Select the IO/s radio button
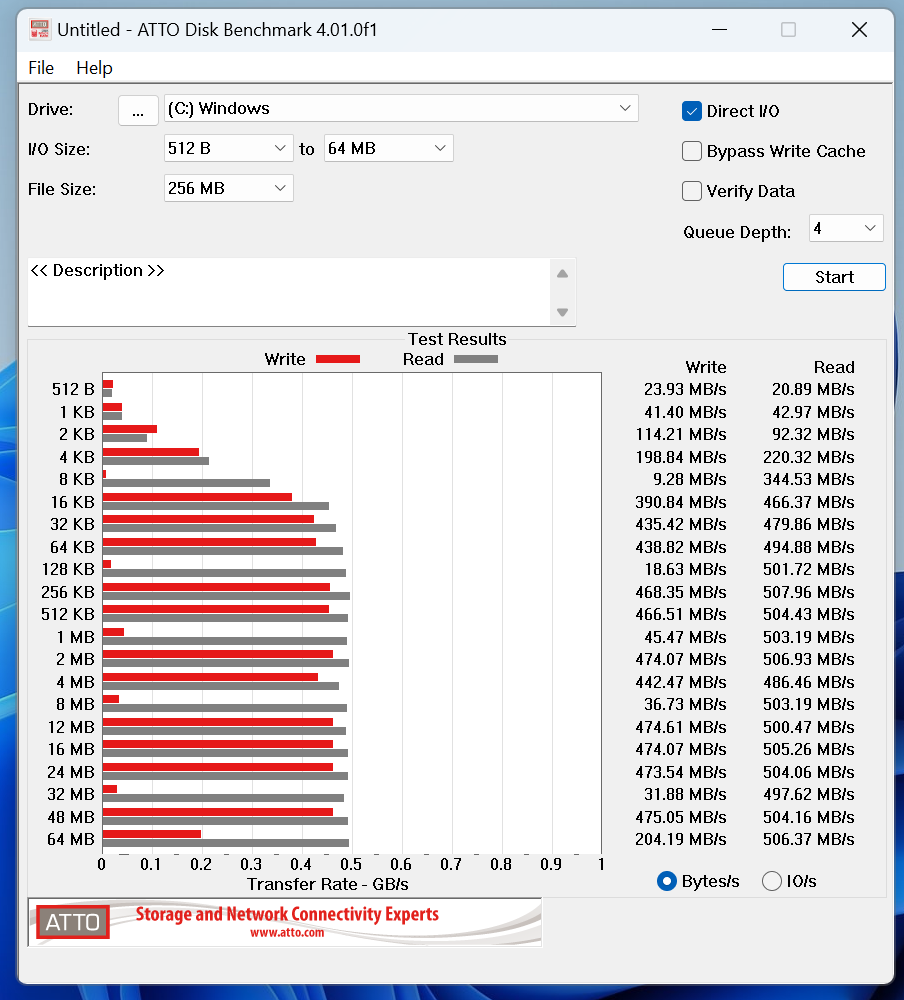Viewport: 904px width, 1000px height. point(771,881)
